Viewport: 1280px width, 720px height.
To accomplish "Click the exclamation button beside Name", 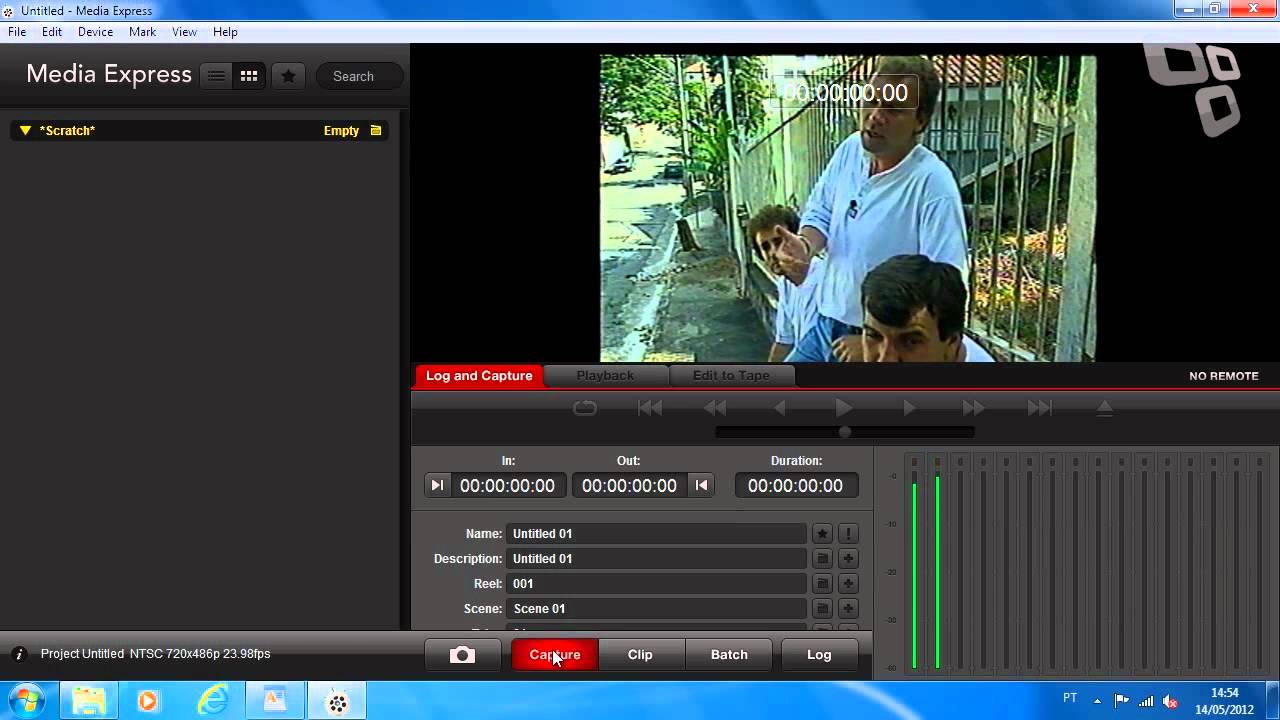I will [x=848, y=534].
